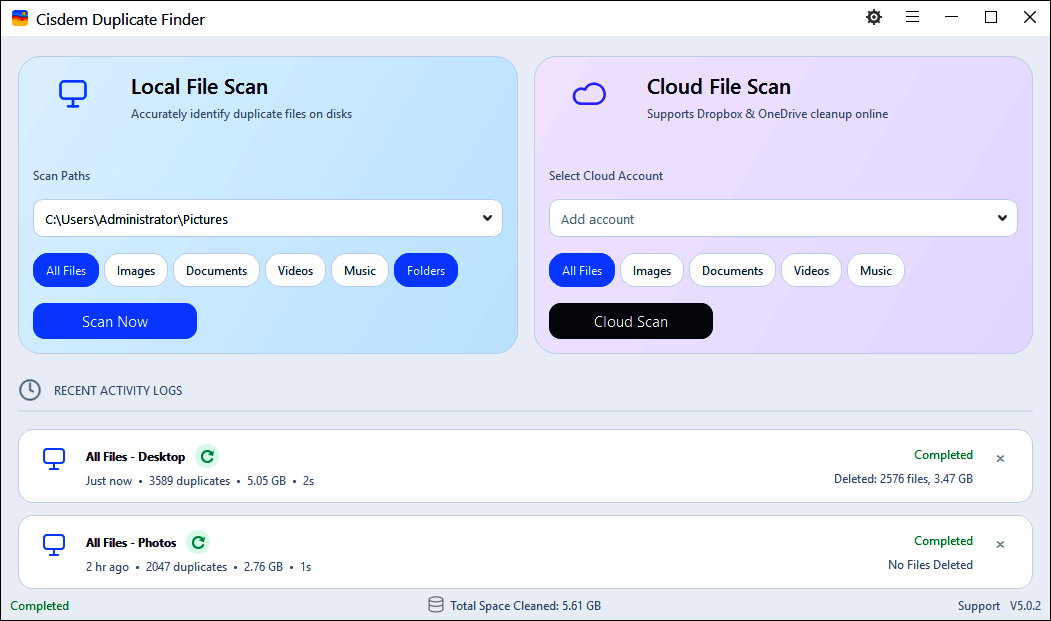The width and height of the screenshot is (1051, 621).
Task: Click the disk icon beside Total Space Cleaned
Action: click(x=436, y=605)
